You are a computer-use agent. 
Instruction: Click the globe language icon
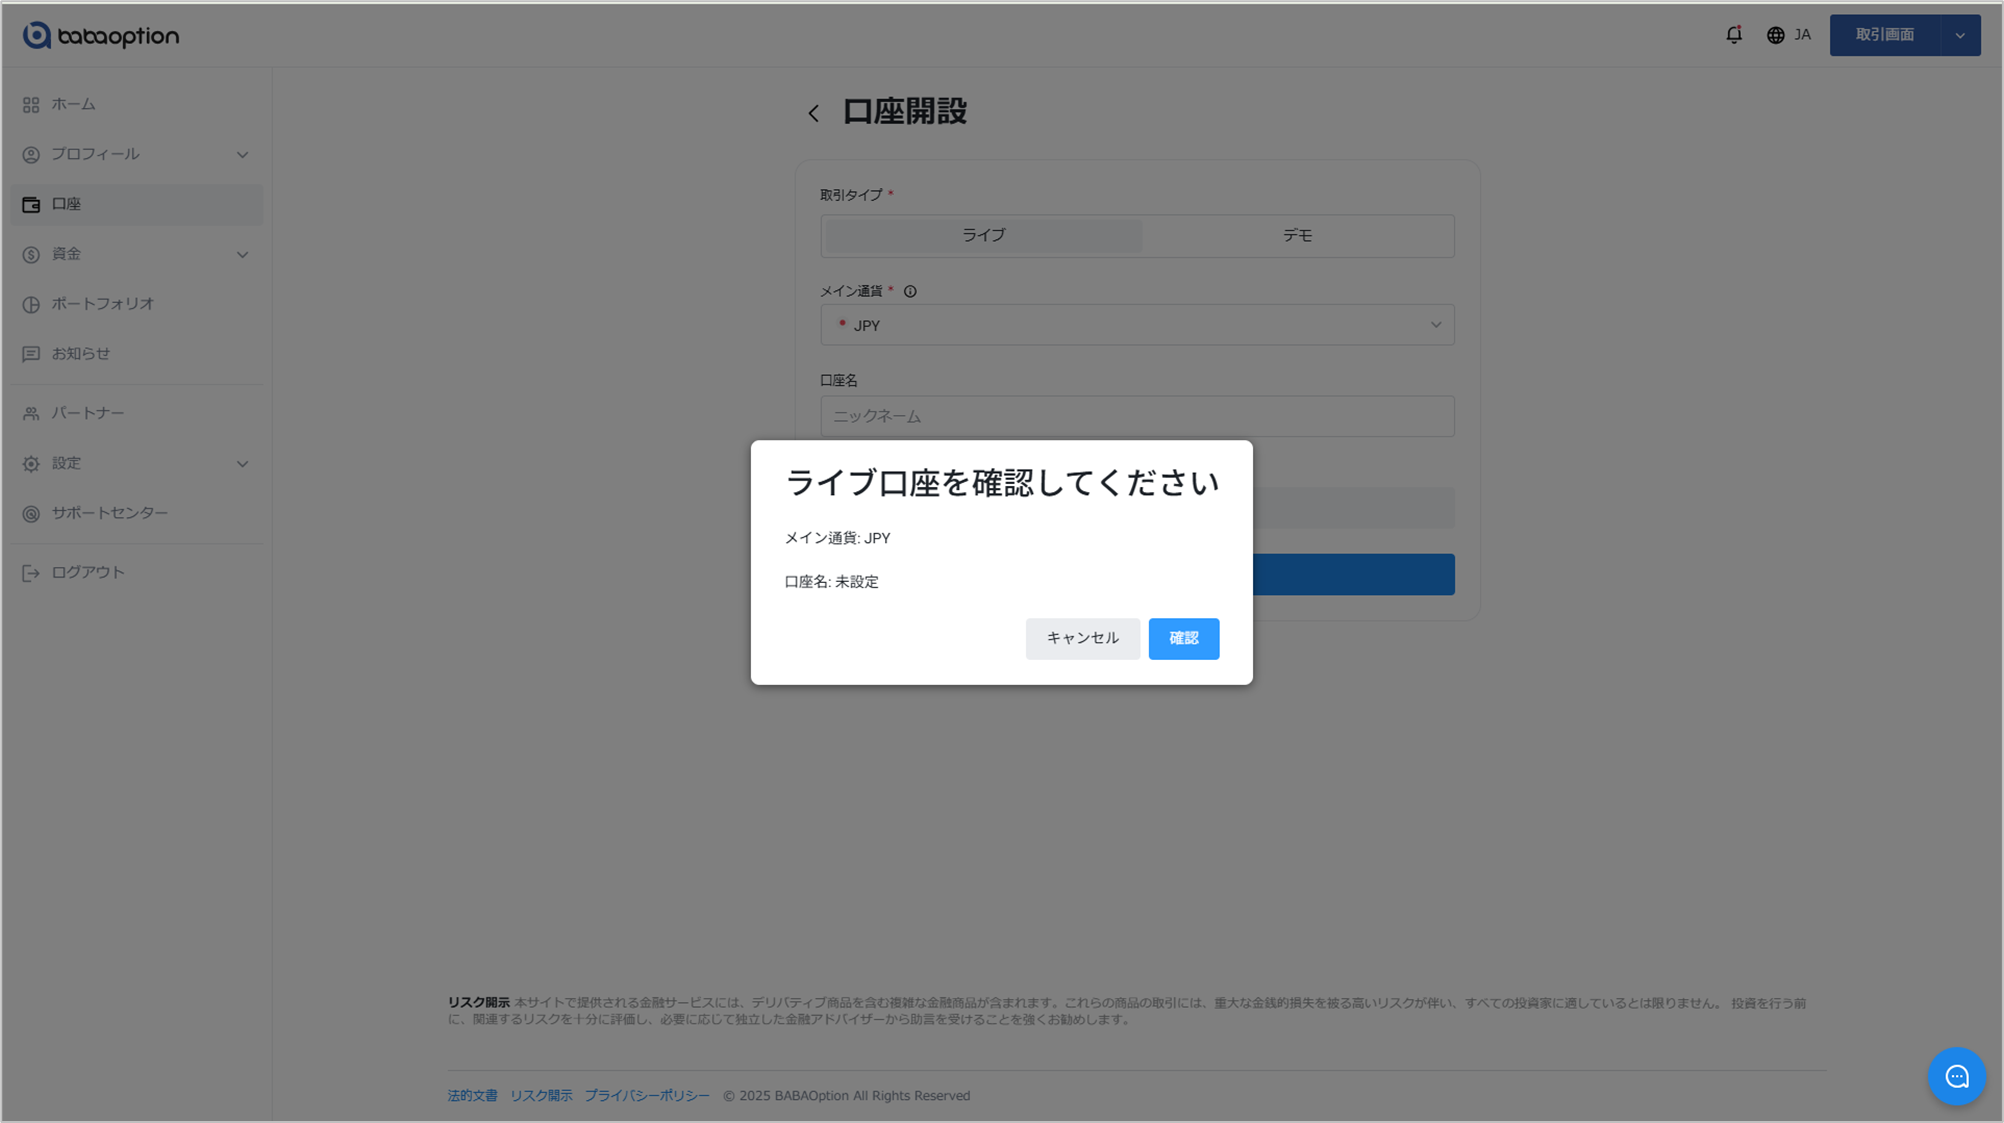(1775, 35)
